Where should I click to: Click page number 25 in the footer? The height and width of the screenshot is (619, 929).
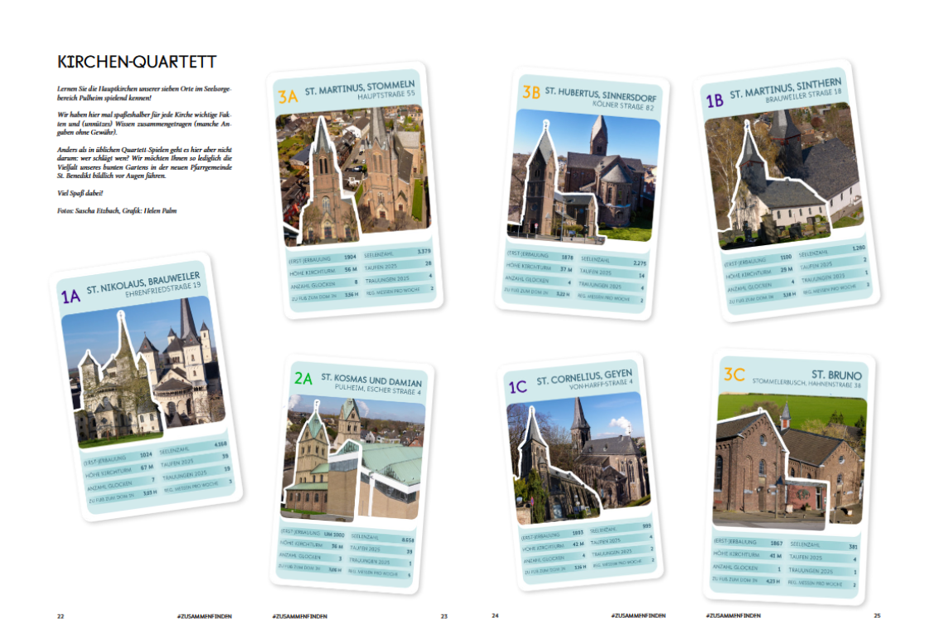(877, 616)
